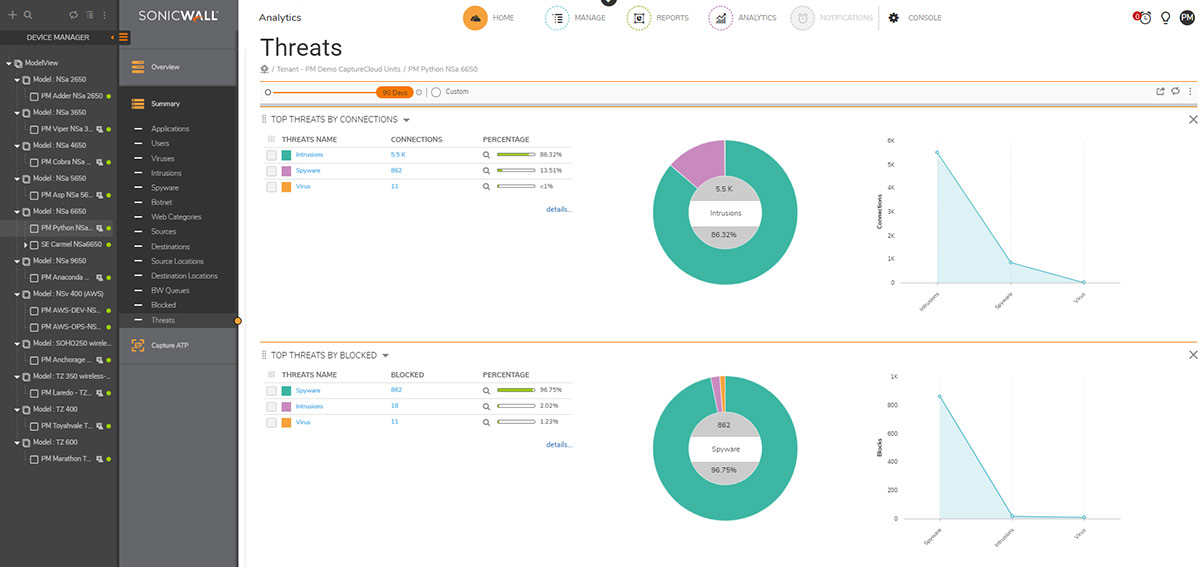This screenshot has width=1200, height=567.
Task: Tick the Intrusions checkbox in blocked table
Action: coord(271,406)
